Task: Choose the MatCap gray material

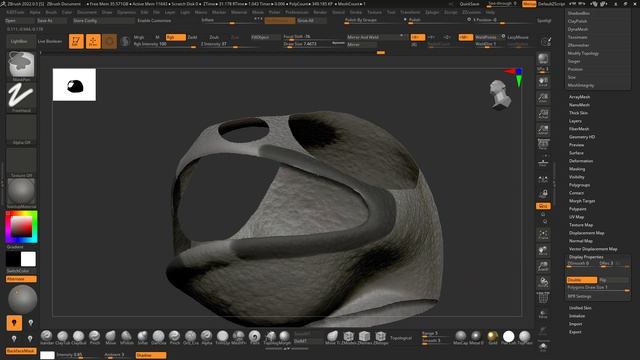Action: point(460,337)
